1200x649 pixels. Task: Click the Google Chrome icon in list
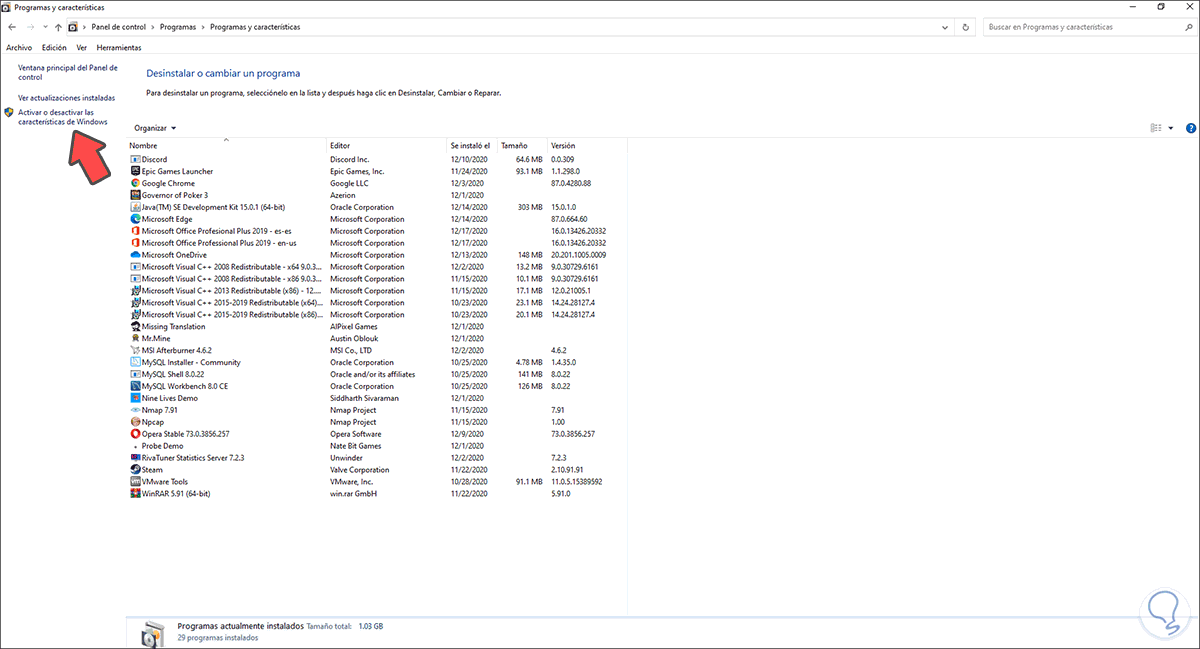(x=135, y=184)
